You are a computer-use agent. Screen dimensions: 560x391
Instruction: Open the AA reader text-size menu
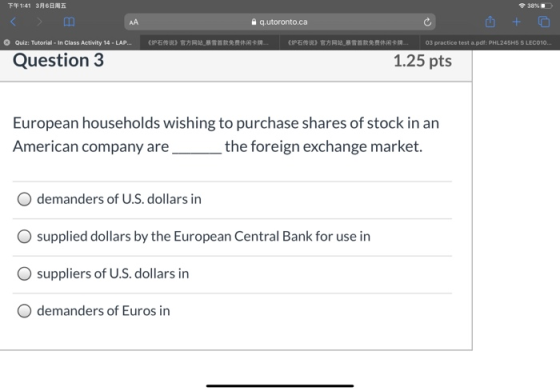[134, 22]
